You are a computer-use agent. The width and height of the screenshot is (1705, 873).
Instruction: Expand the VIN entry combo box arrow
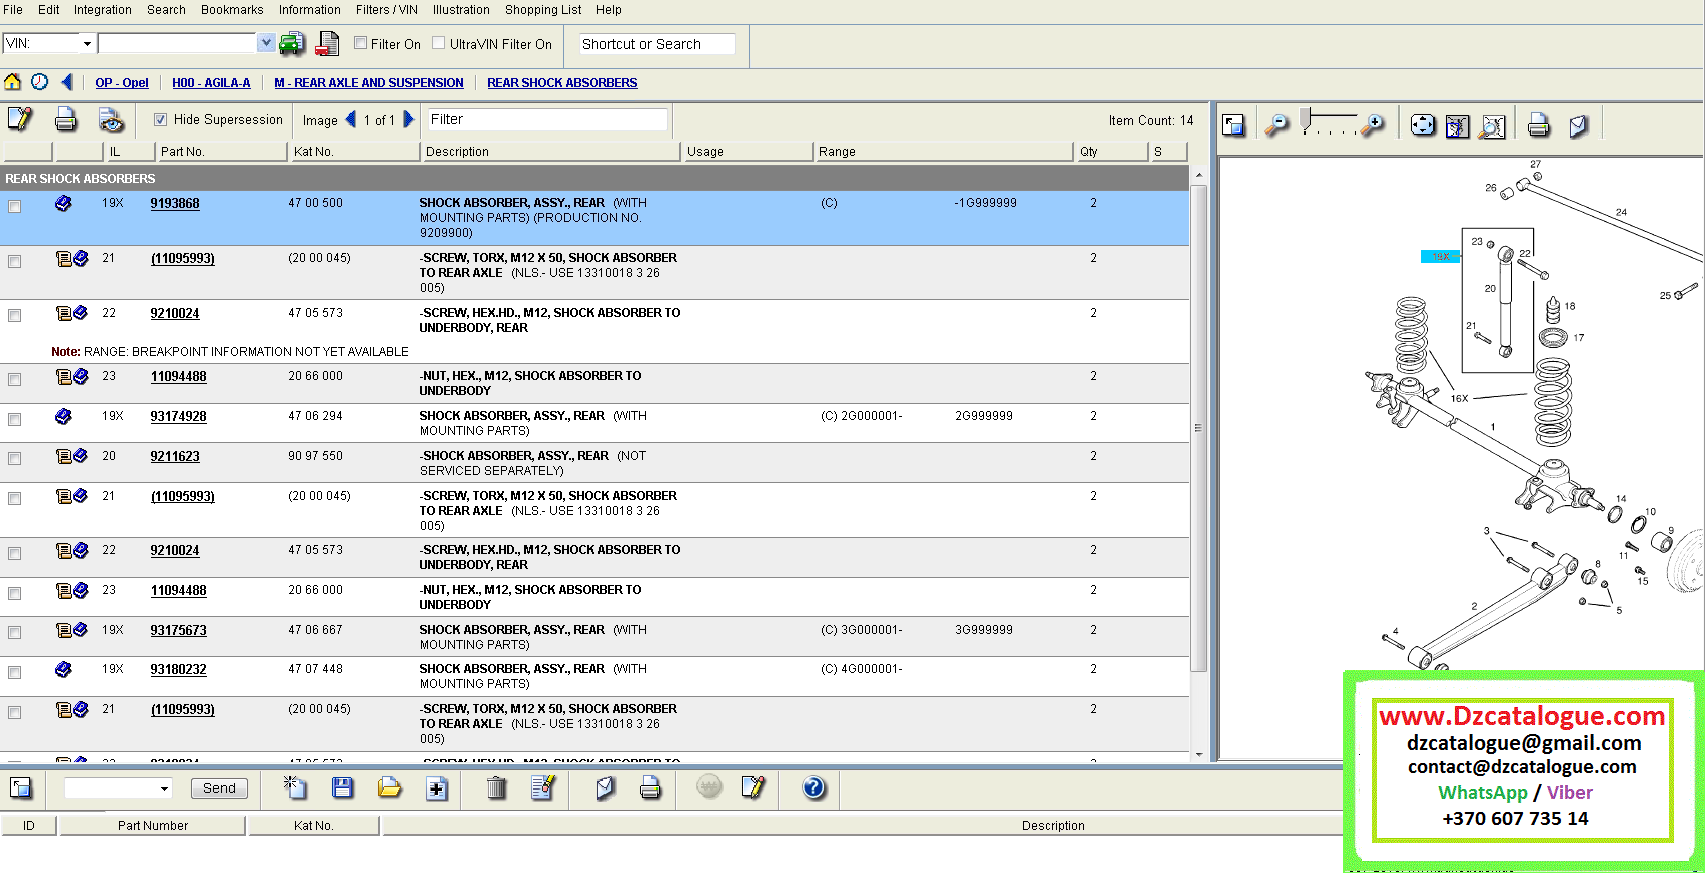point(266,43)
